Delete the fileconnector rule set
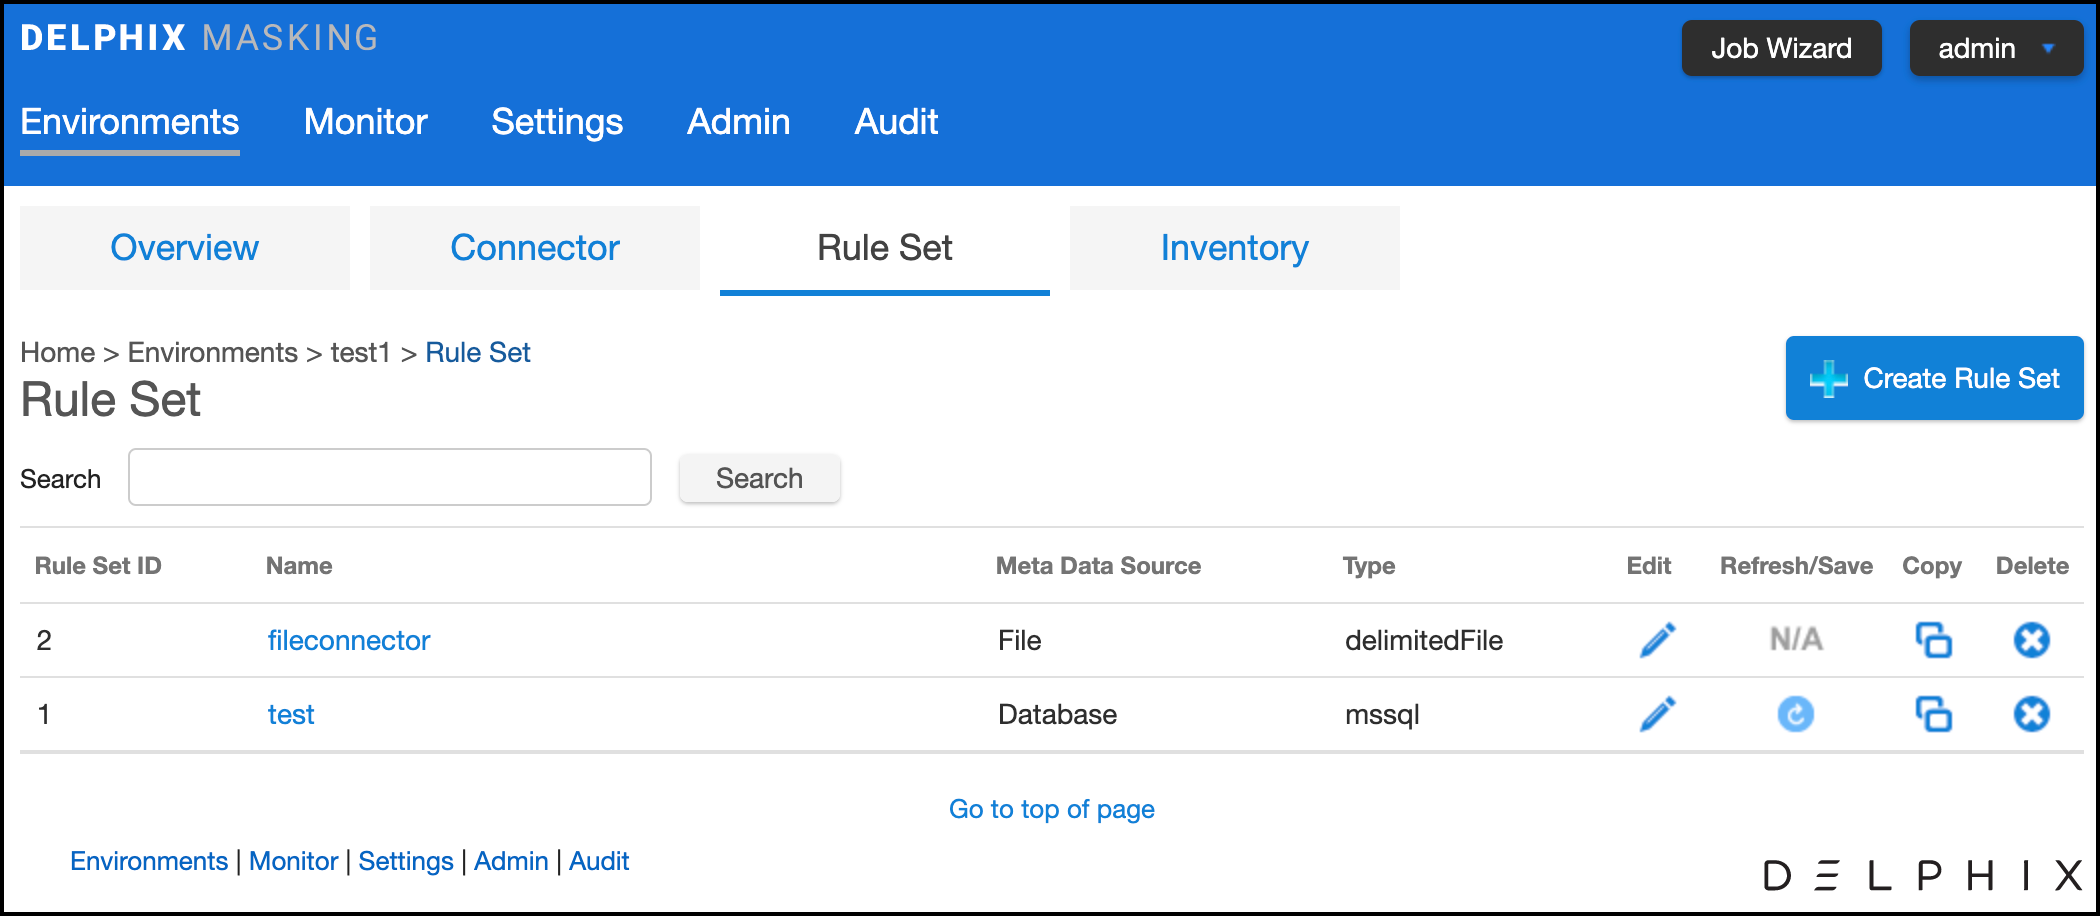This screenshot has width=2100, height=916. point(2031,640)
